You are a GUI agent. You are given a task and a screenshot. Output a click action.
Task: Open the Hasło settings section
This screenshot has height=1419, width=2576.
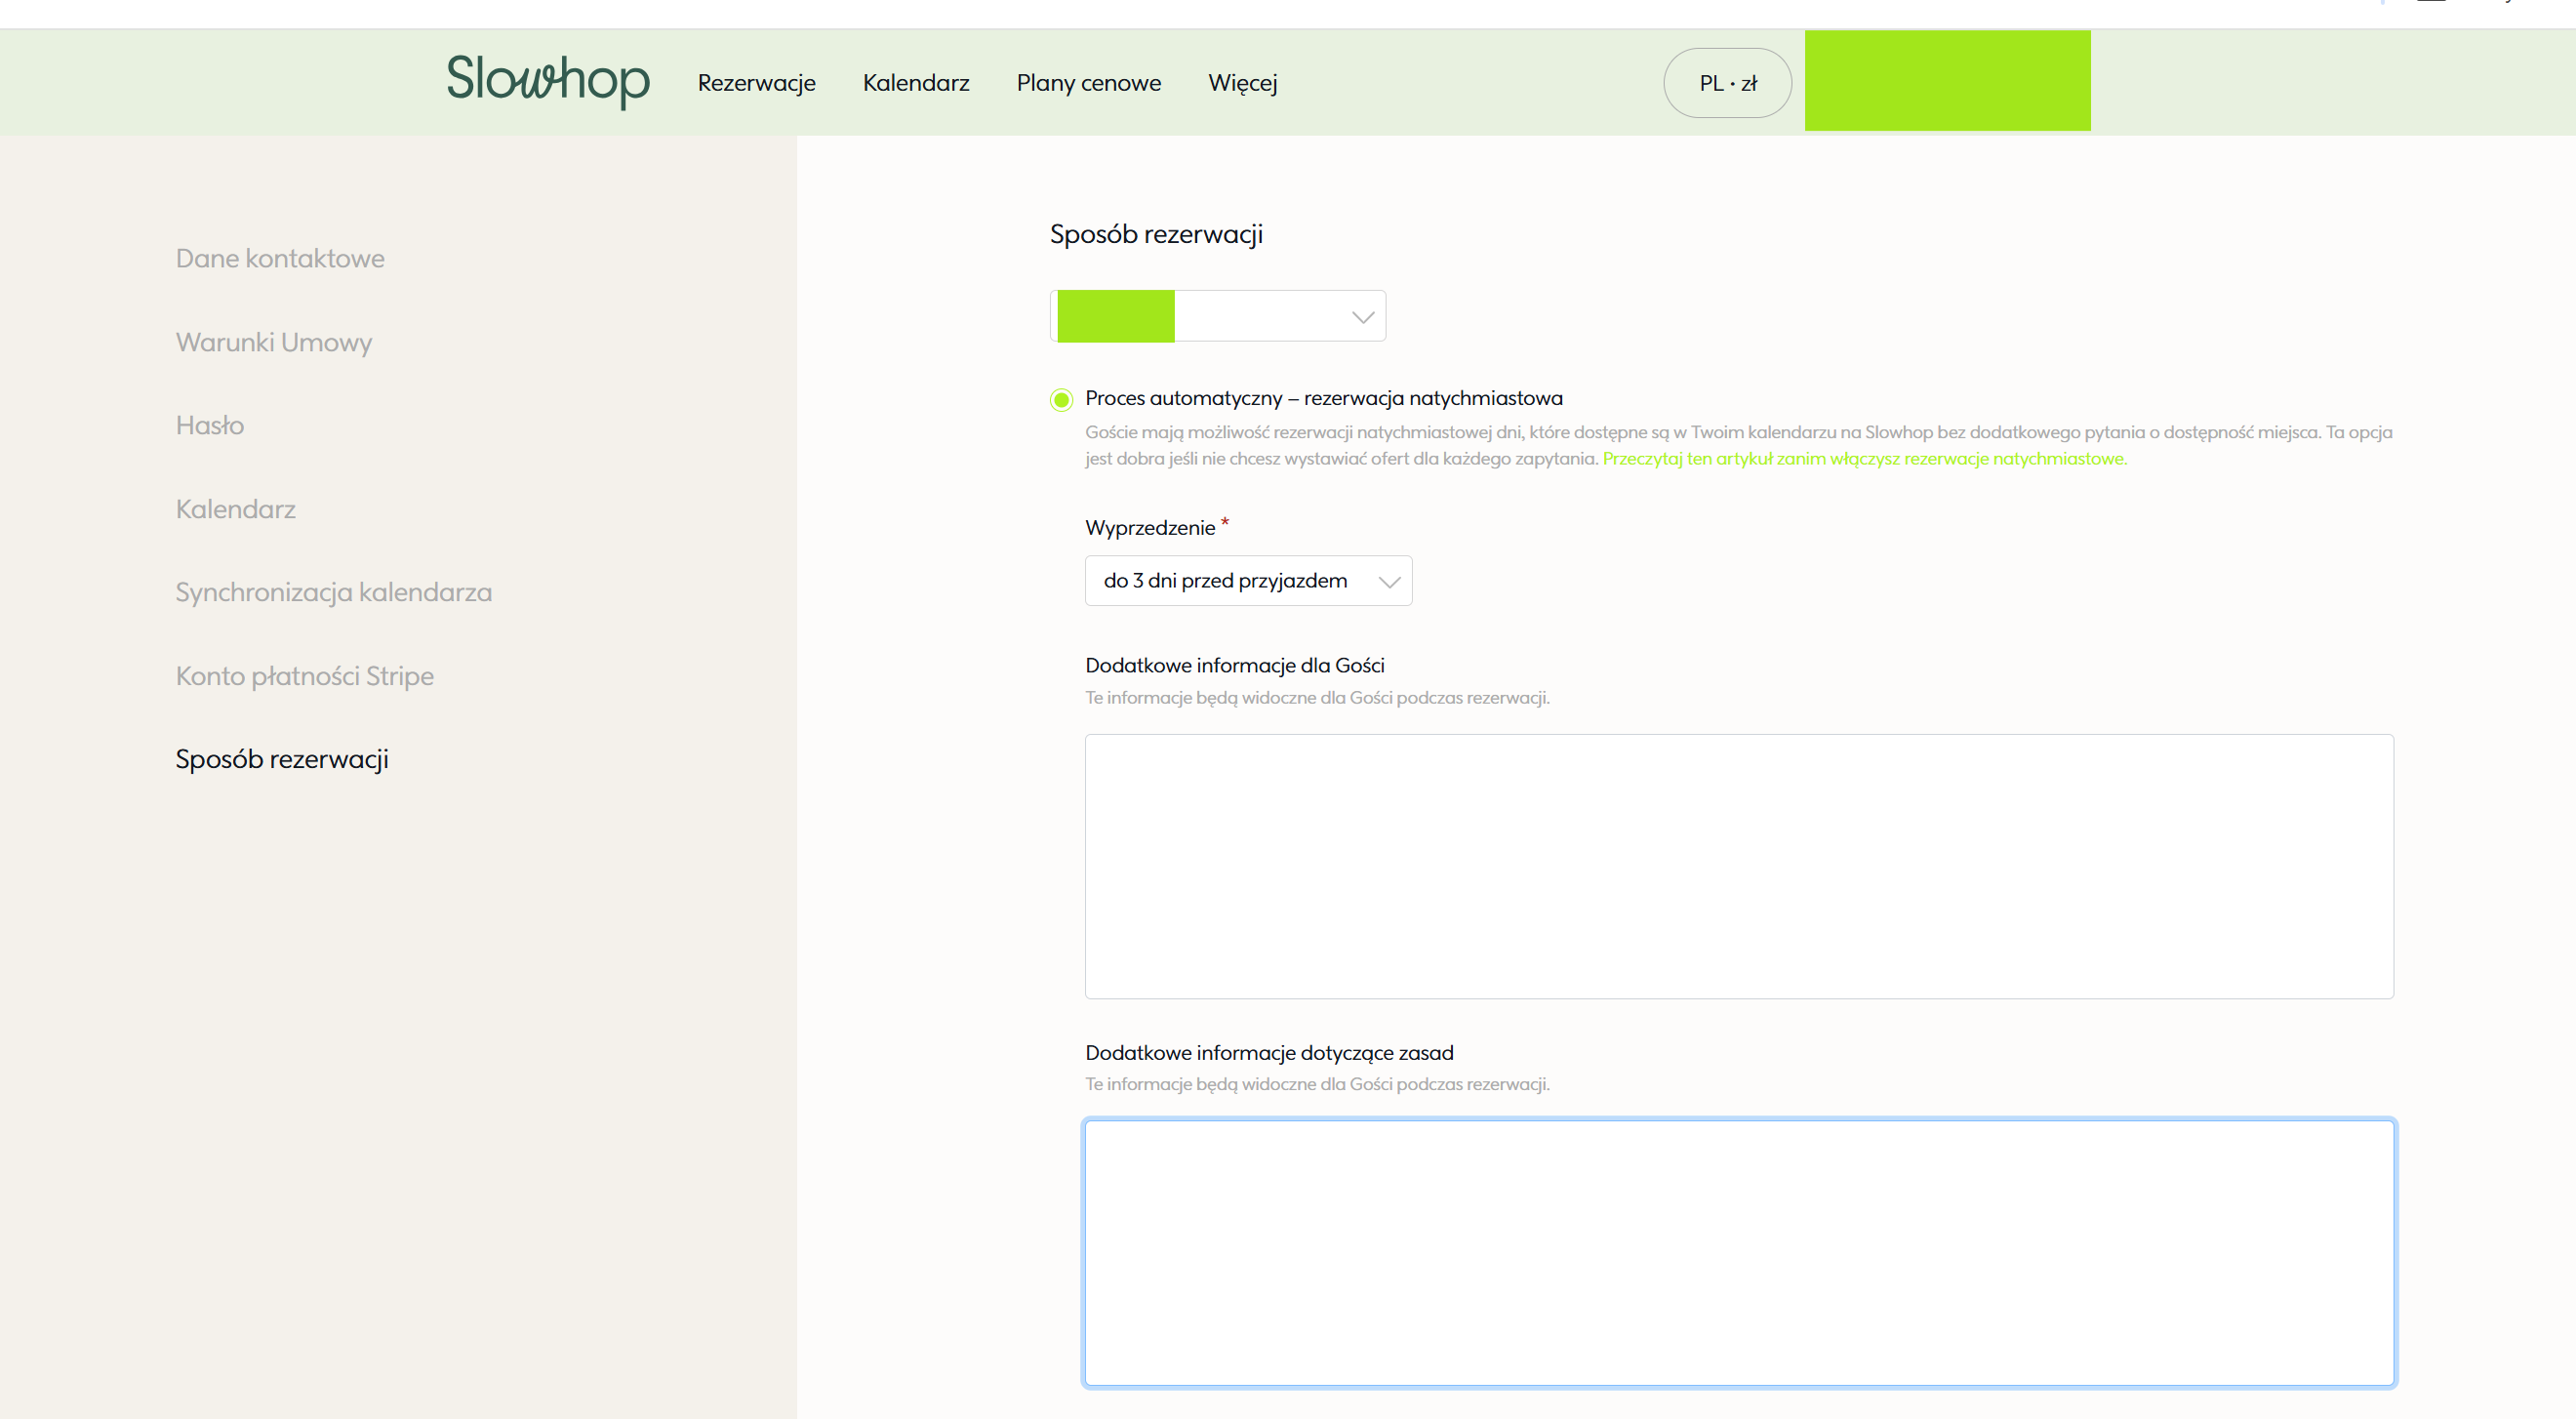click(x=210, y=425)
